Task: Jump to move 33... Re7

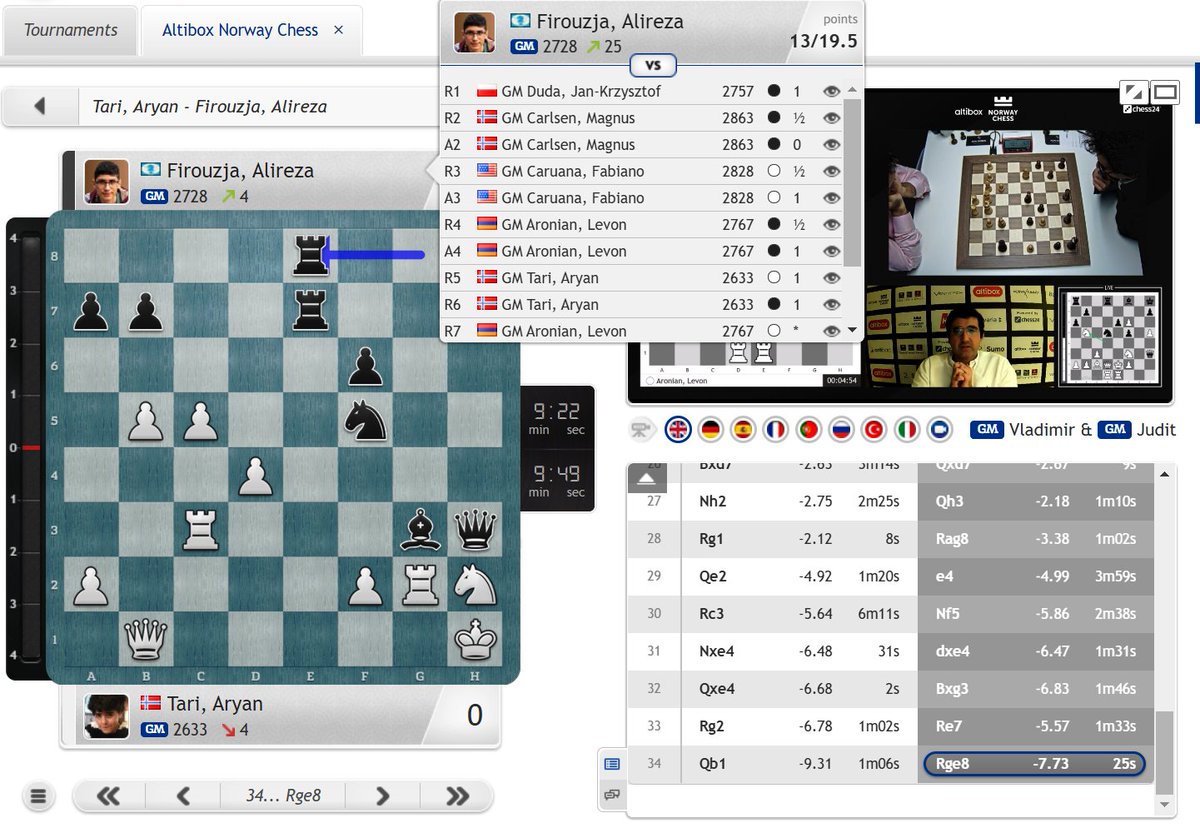Action: [1036, 726]
